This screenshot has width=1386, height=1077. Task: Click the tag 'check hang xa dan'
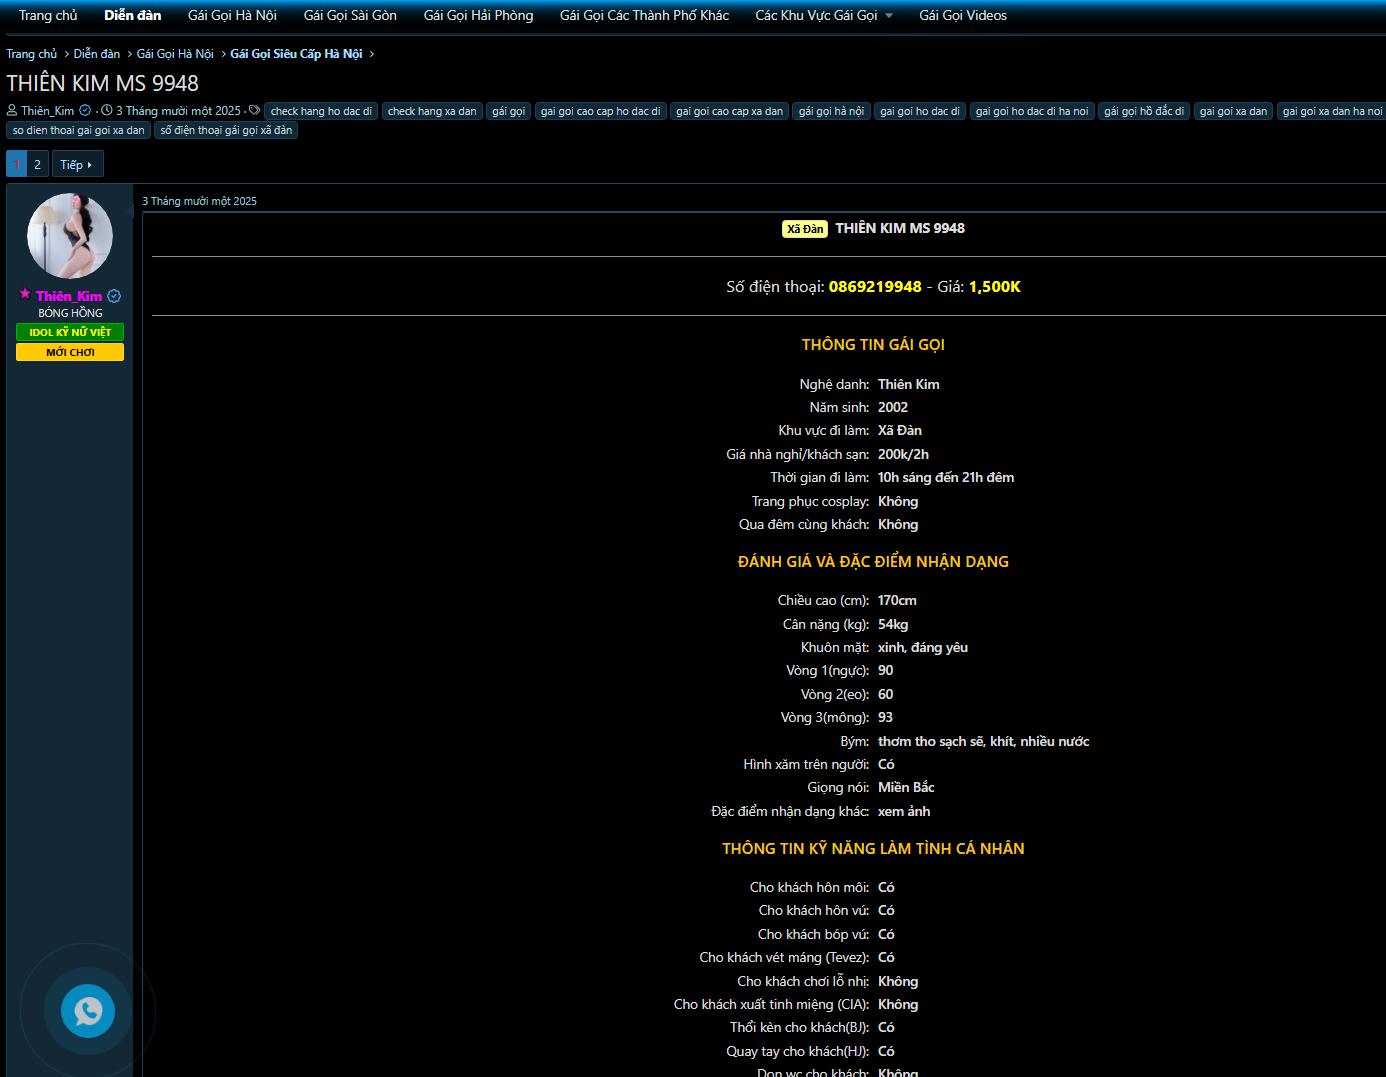coord(432,111)
